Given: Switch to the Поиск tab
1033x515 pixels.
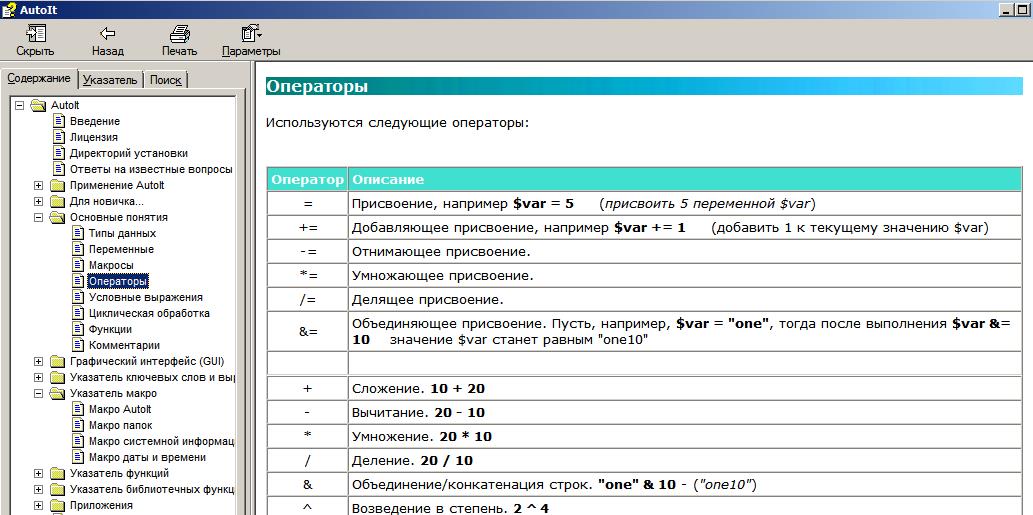Looking at the screenshot, I should (166, 80).
